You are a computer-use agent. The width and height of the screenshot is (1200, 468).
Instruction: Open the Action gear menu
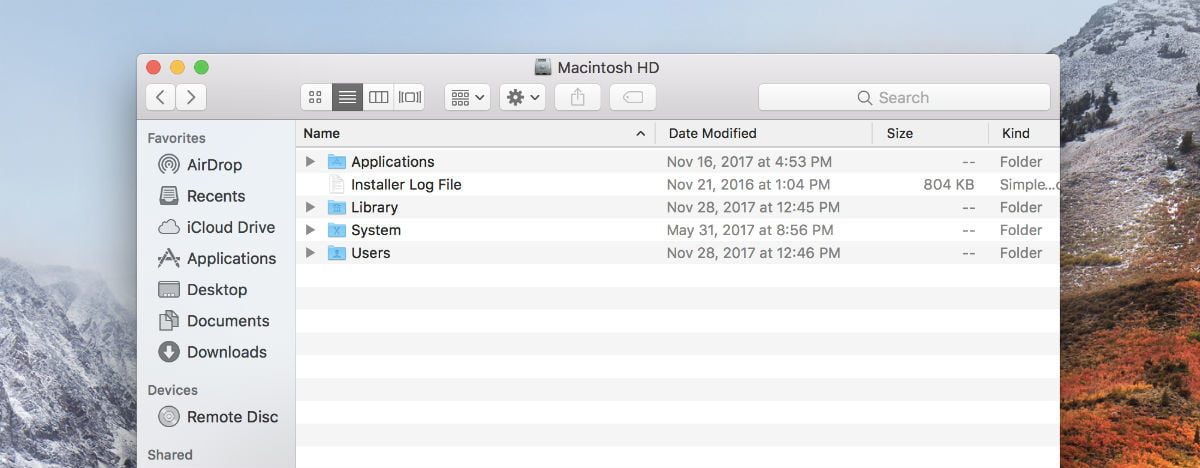click(522, 97)
